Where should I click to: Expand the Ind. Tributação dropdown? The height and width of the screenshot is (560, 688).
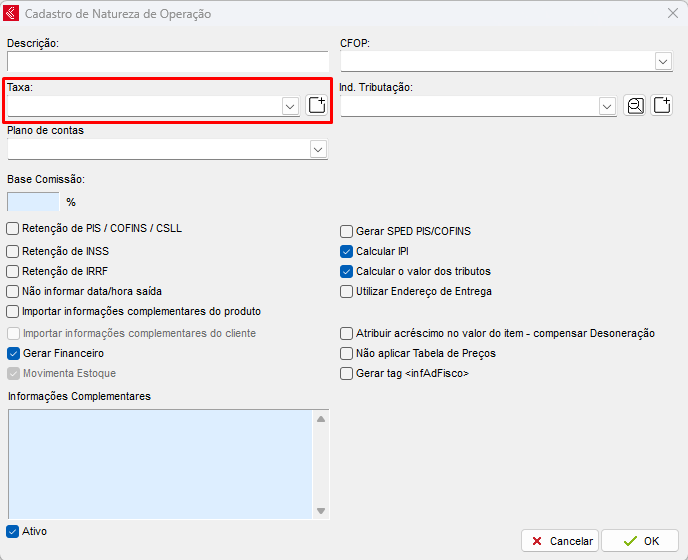click(607, 106)
